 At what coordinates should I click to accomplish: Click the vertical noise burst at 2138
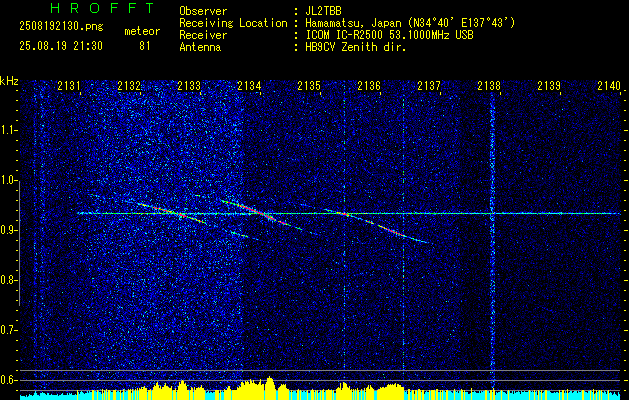pyautogui.click(x=492, y=241)
